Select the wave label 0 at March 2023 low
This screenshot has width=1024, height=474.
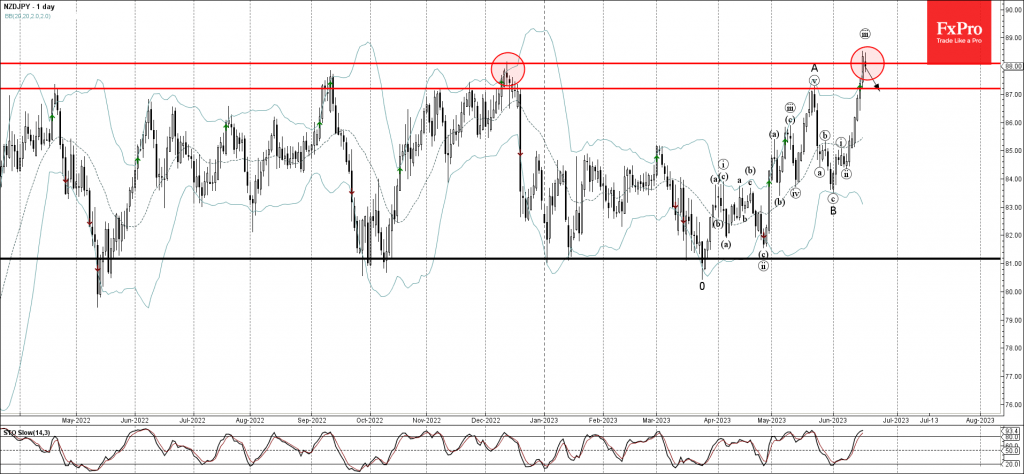coord(702,285)
